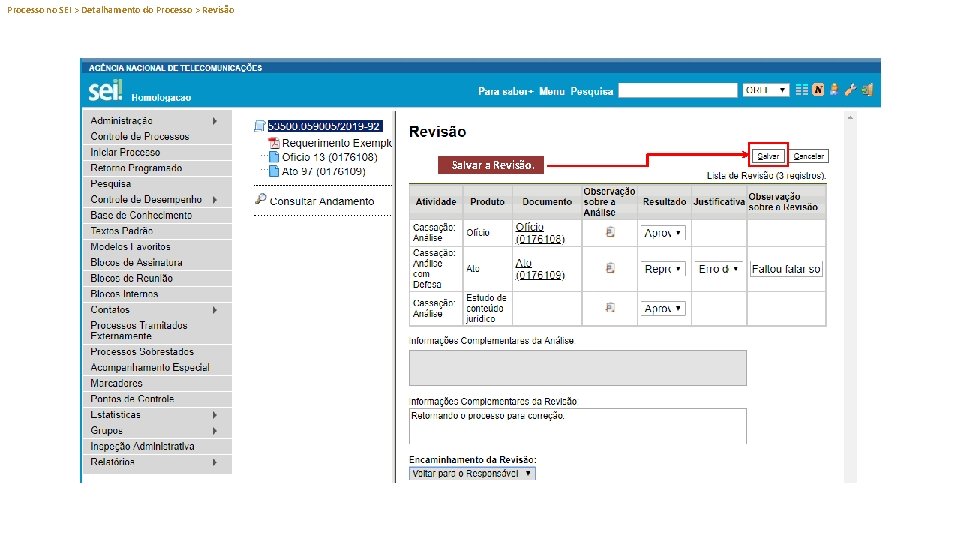Open analysis observation icon in Ofício row
This screenshot has width=960, height=540.
pos(610,232)
